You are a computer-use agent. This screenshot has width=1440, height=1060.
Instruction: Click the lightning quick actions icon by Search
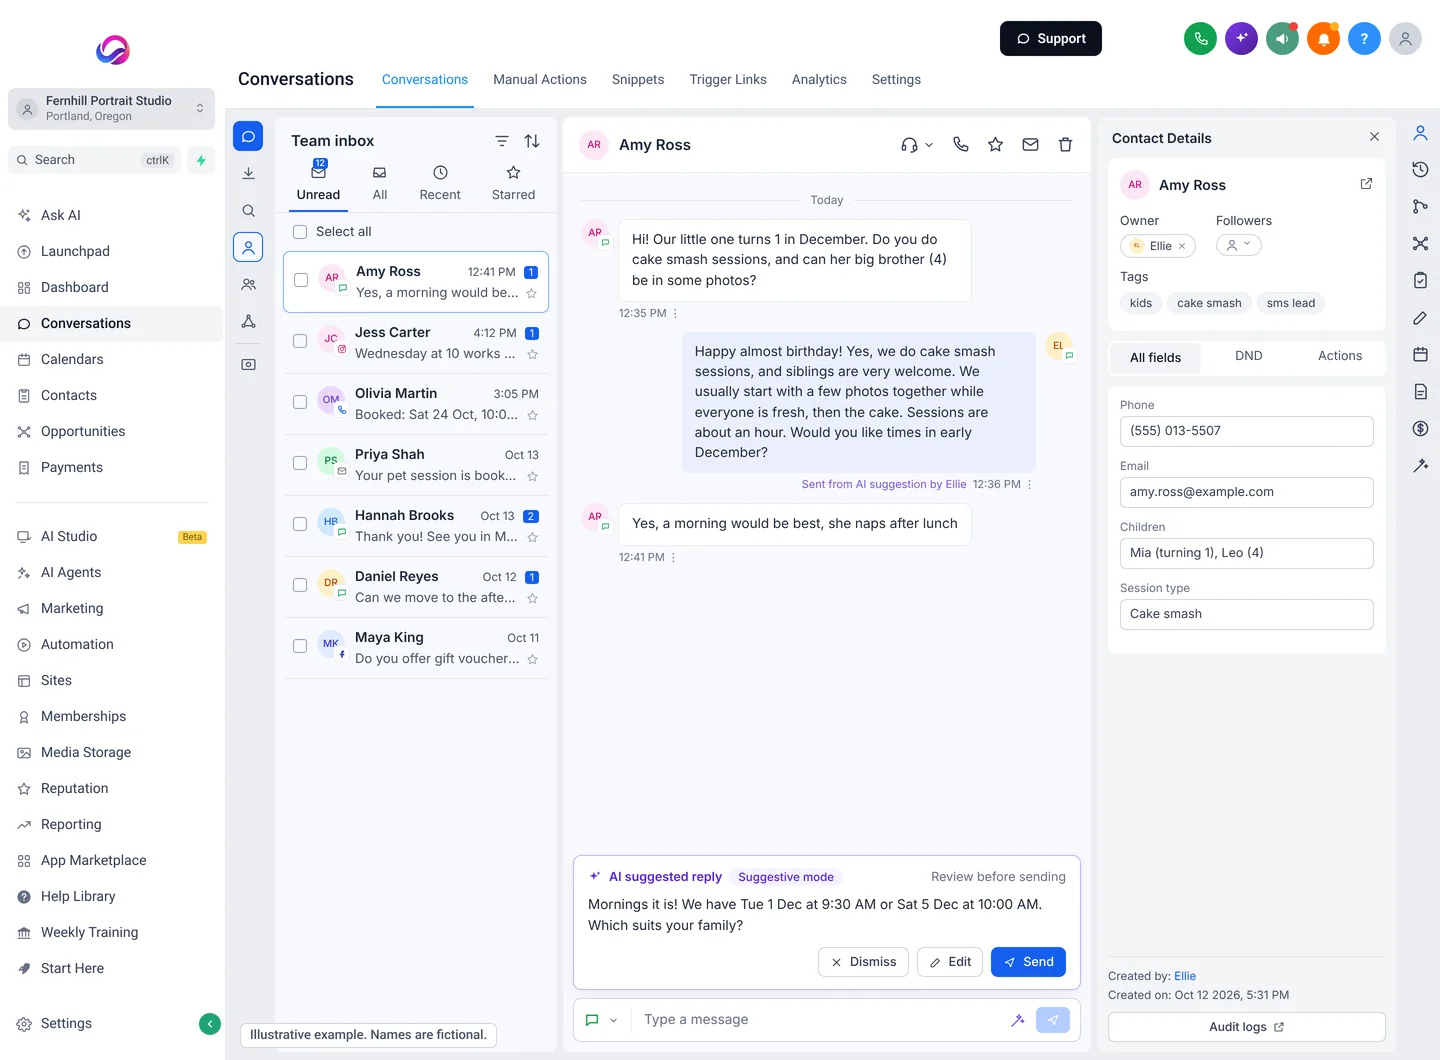[x=201, y=160]
